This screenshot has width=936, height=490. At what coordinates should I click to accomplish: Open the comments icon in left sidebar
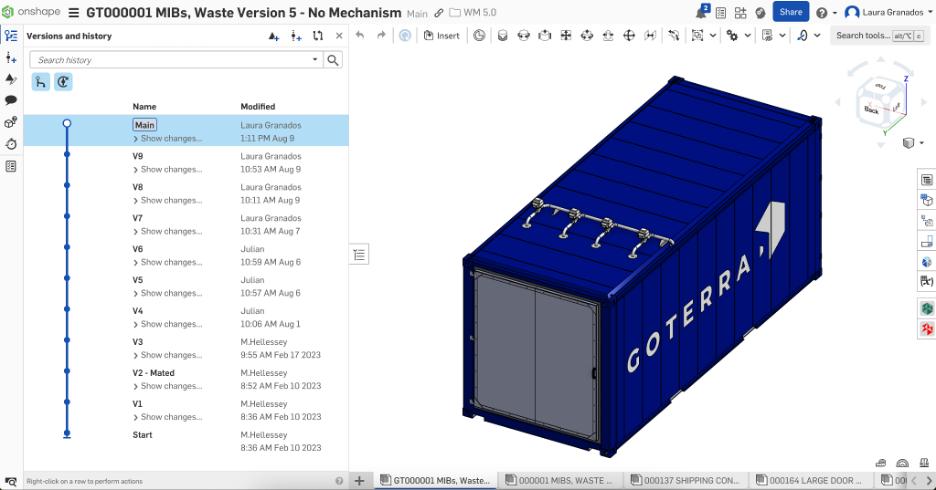pyautogui.click(x=11, y=100)
